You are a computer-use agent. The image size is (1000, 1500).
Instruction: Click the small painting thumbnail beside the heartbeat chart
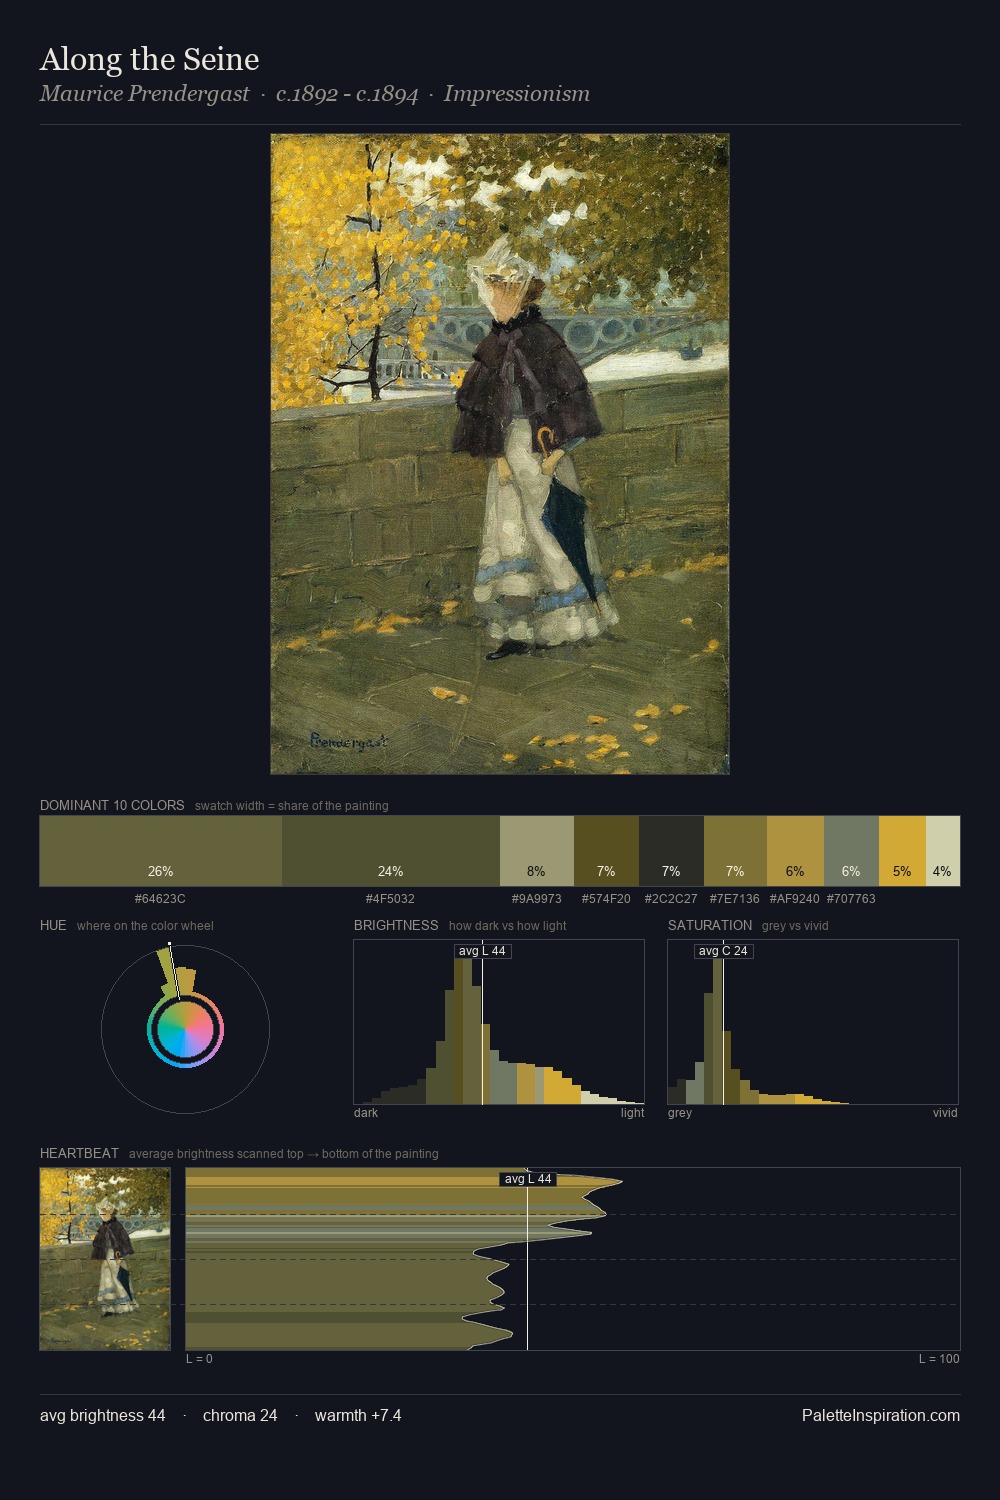click(x=105, y=1259)
